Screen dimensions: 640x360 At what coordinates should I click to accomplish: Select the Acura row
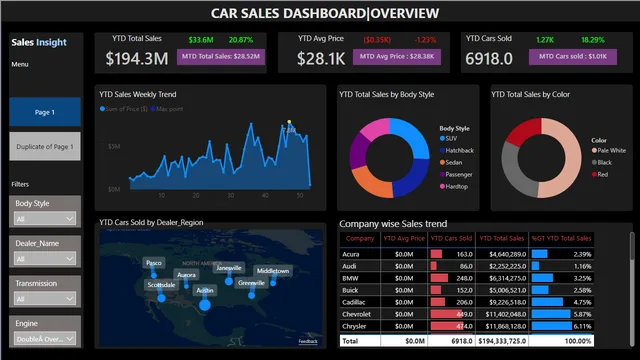(467, 254)
